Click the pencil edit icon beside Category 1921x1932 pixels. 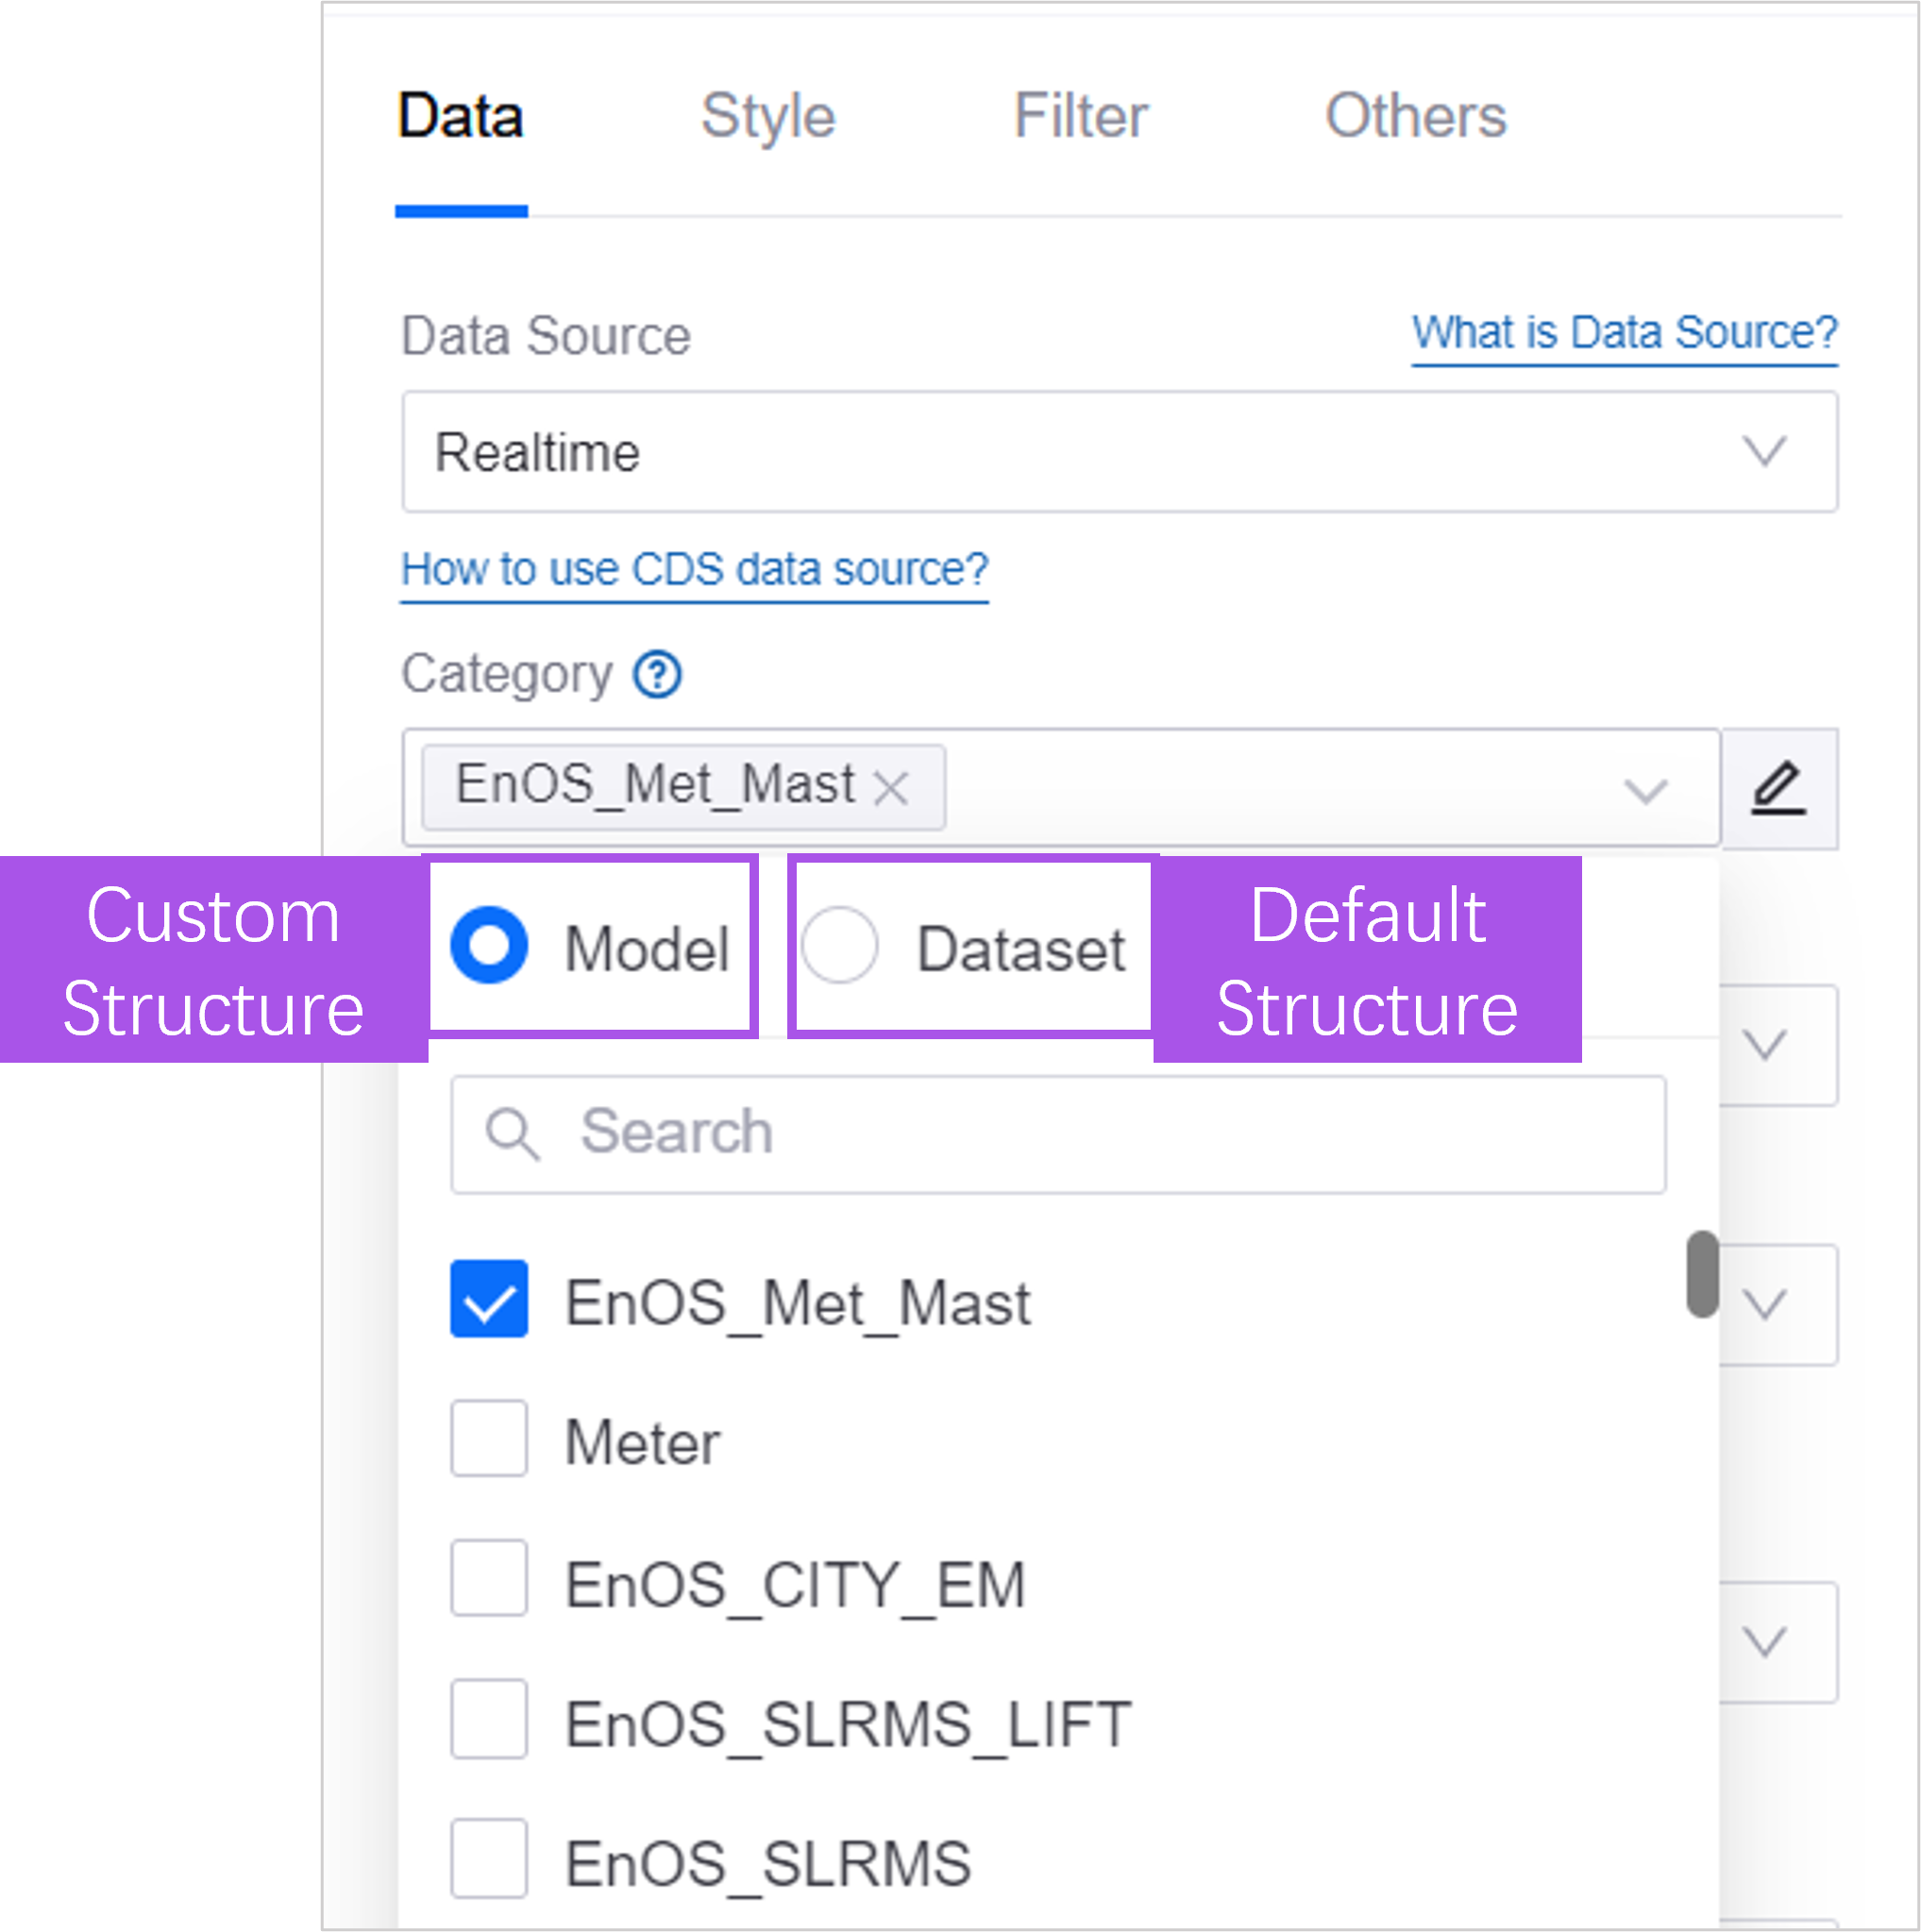click(1778, 789)
